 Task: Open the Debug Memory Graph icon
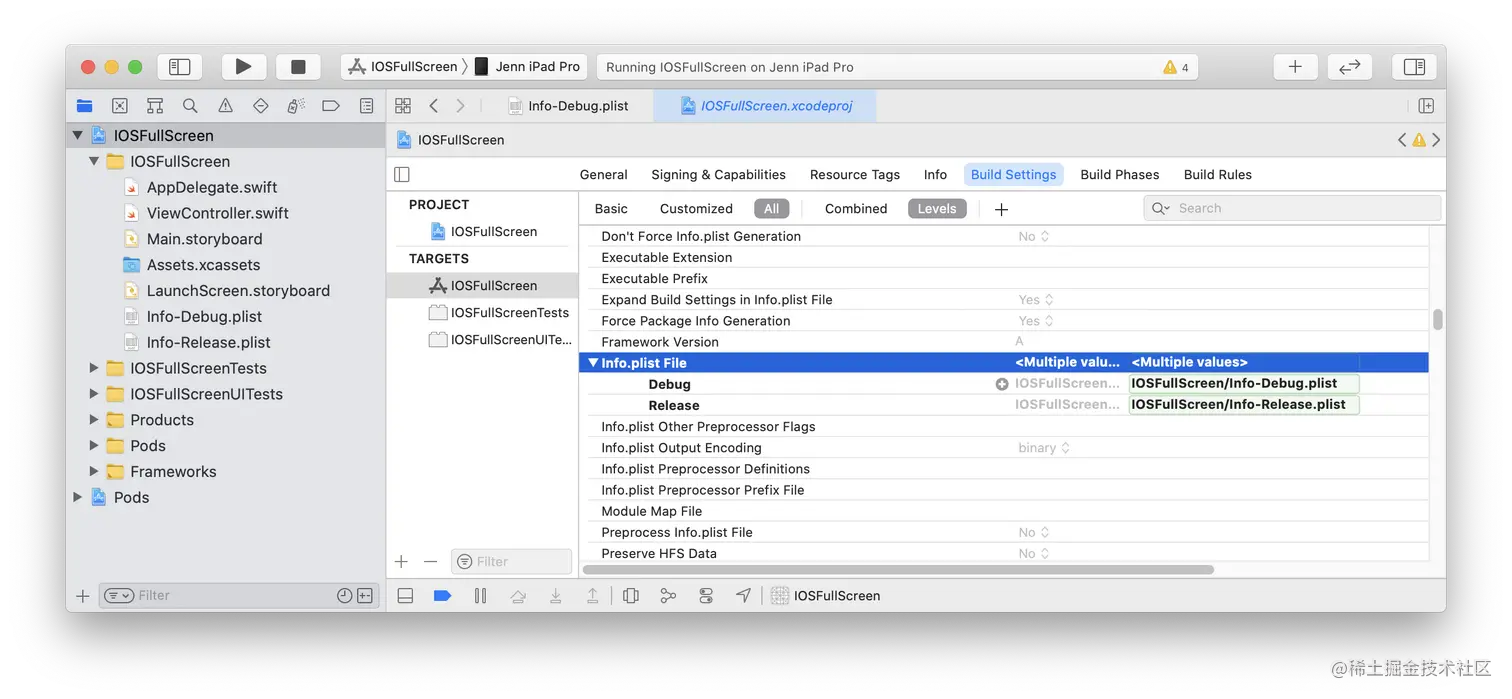coord(668,595)
